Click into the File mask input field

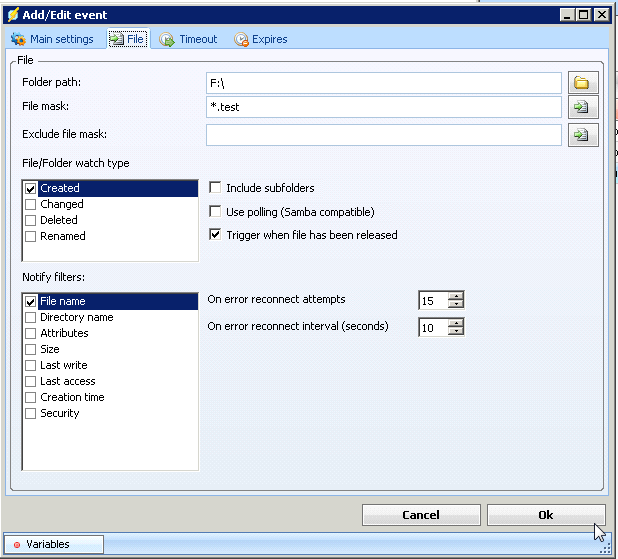click(x=383, y=108)
